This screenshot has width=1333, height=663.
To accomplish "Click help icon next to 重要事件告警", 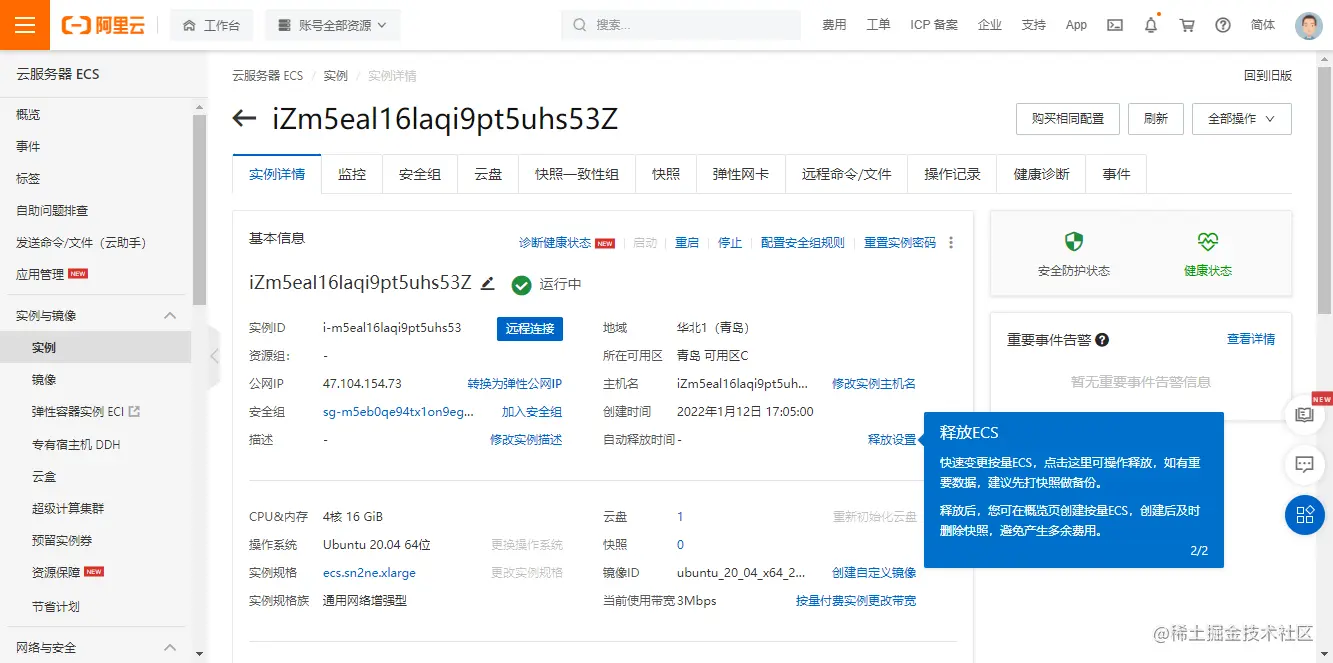I will 1102,340.
